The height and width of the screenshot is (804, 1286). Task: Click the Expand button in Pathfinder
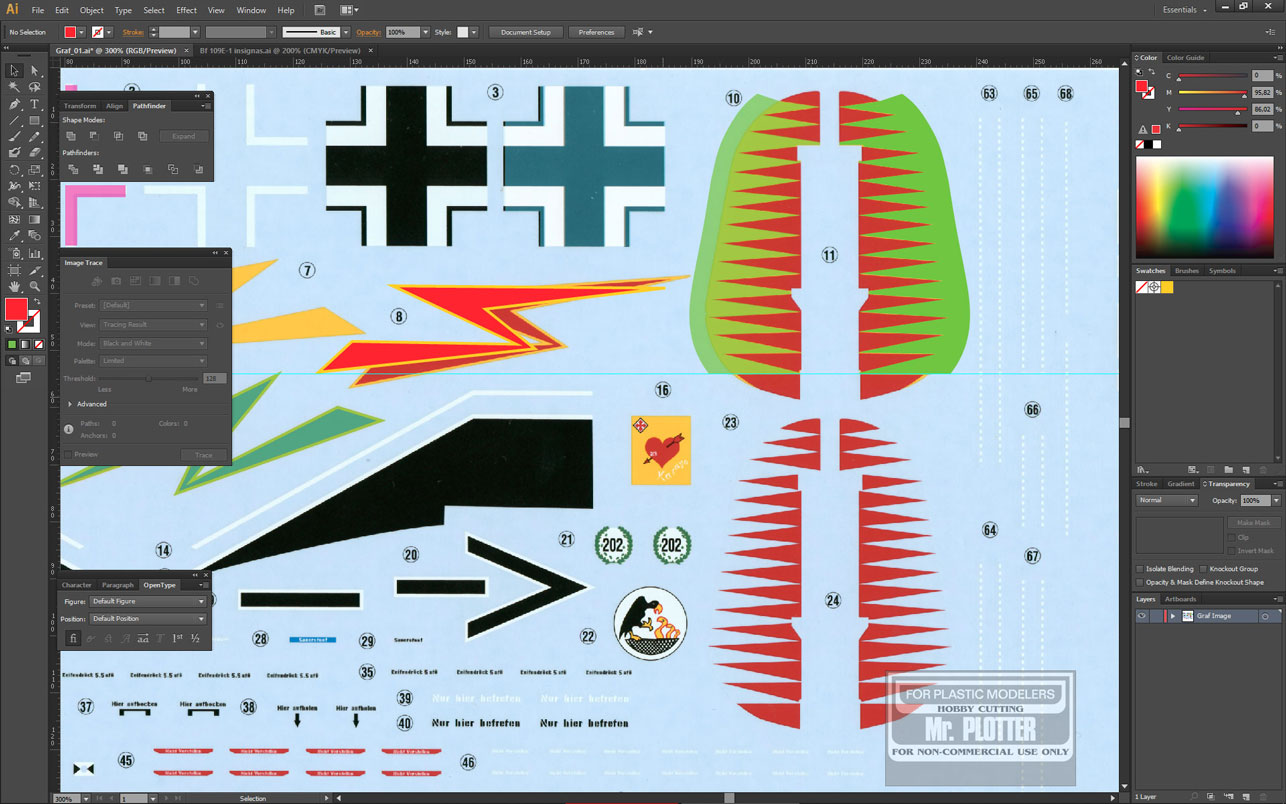pyautogui.click(x=184, y=136)
